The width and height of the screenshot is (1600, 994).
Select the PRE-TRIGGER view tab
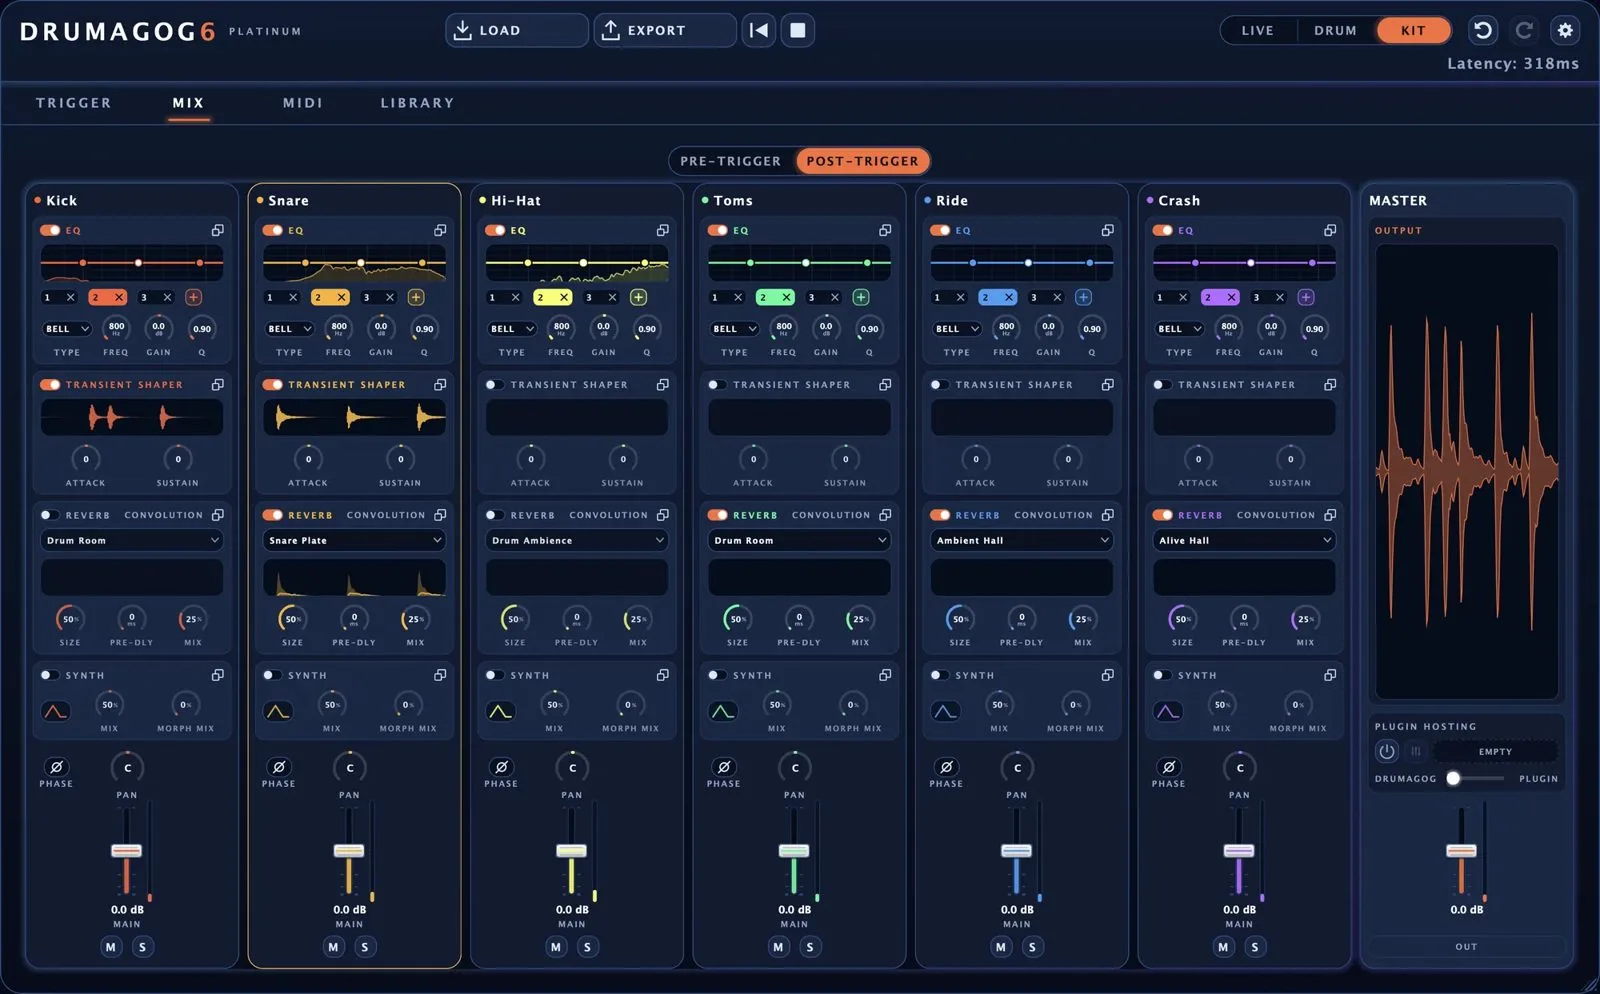pos(731,161)
